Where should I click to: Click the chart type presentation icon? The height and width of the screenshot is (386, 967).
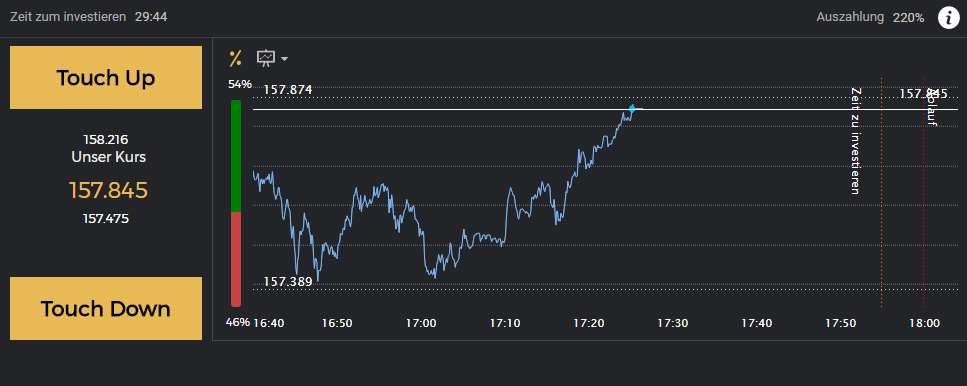pos(266,59)
